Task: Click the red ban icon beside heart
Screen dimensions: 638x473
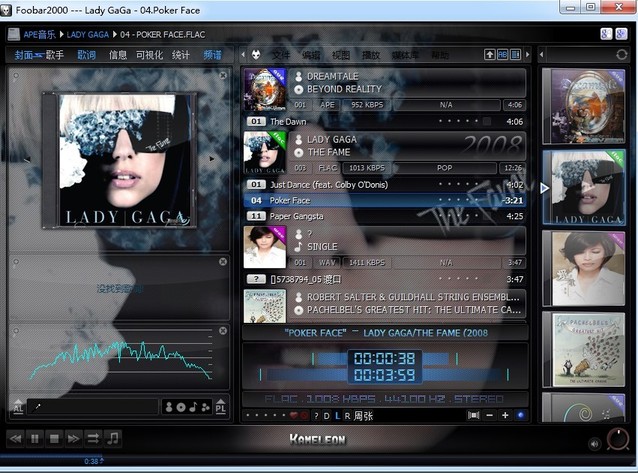Action: click(304, 416)
